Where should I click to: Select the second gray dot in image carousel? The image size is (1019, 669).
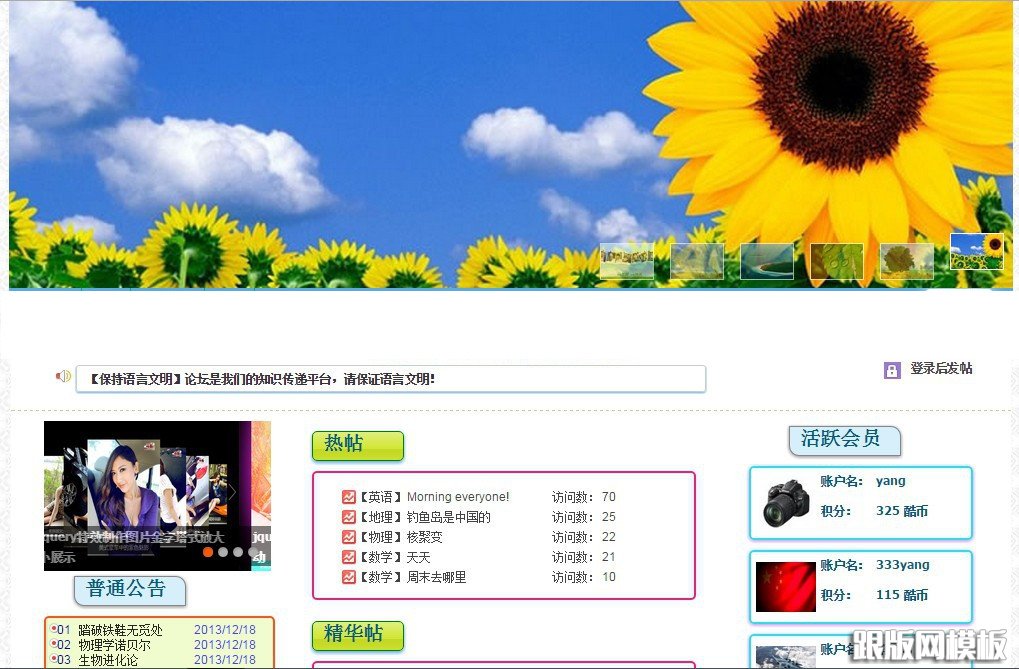223,552
